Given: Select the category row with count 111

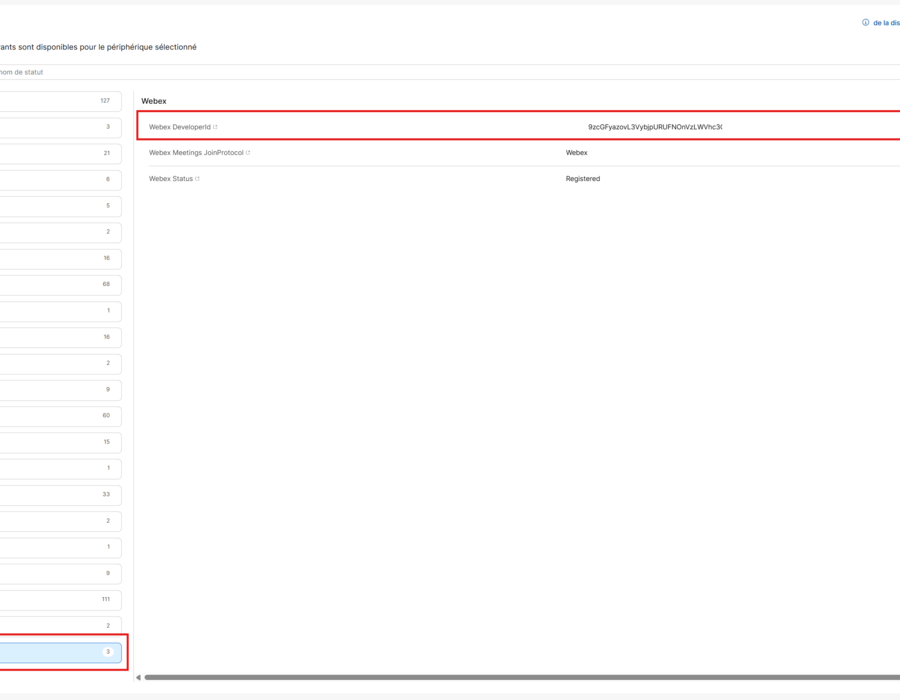Looking at the screenshot, I should pyautogui.click(x=60, y=600).
